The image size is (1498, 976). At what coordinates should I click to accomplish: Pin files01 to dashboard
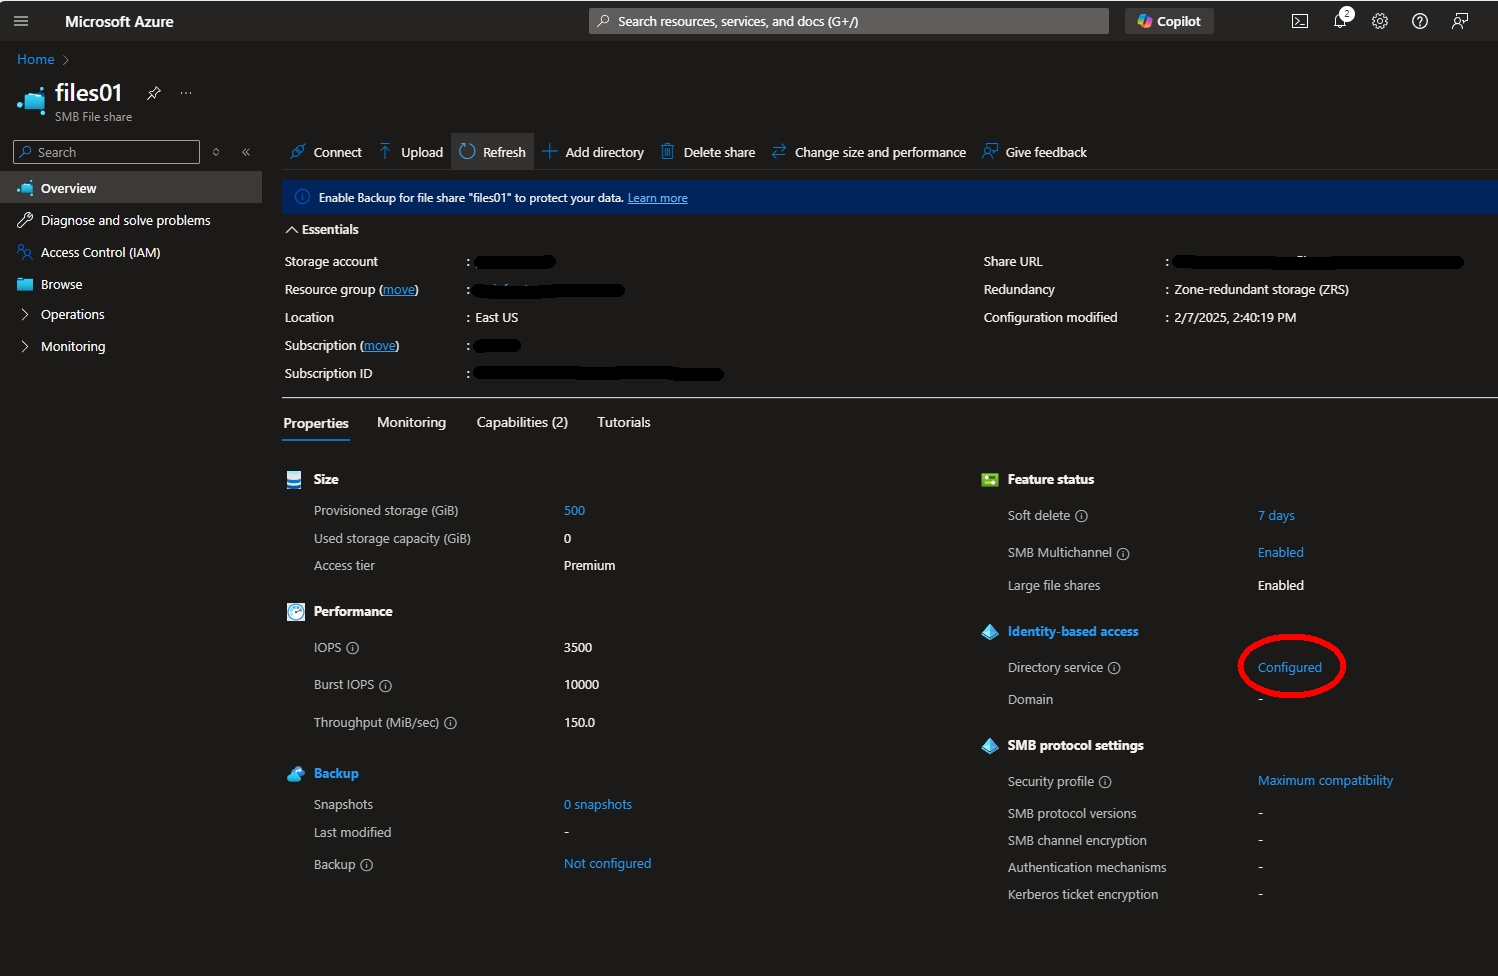[154, 93]
